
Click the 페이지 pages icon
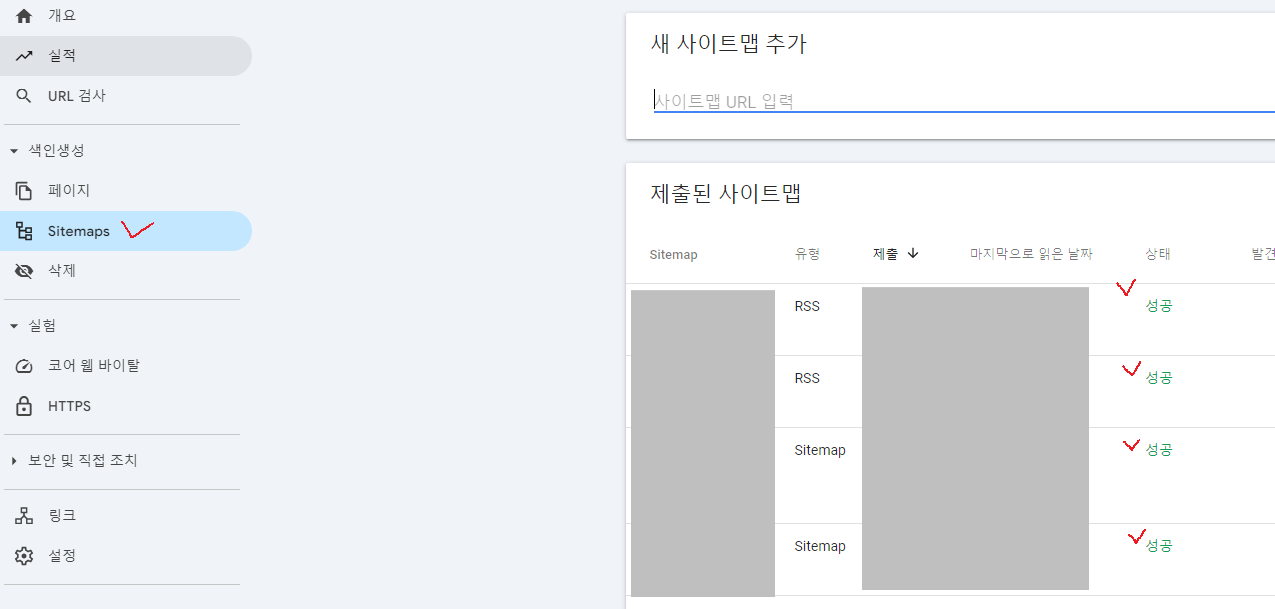[23, 190]
